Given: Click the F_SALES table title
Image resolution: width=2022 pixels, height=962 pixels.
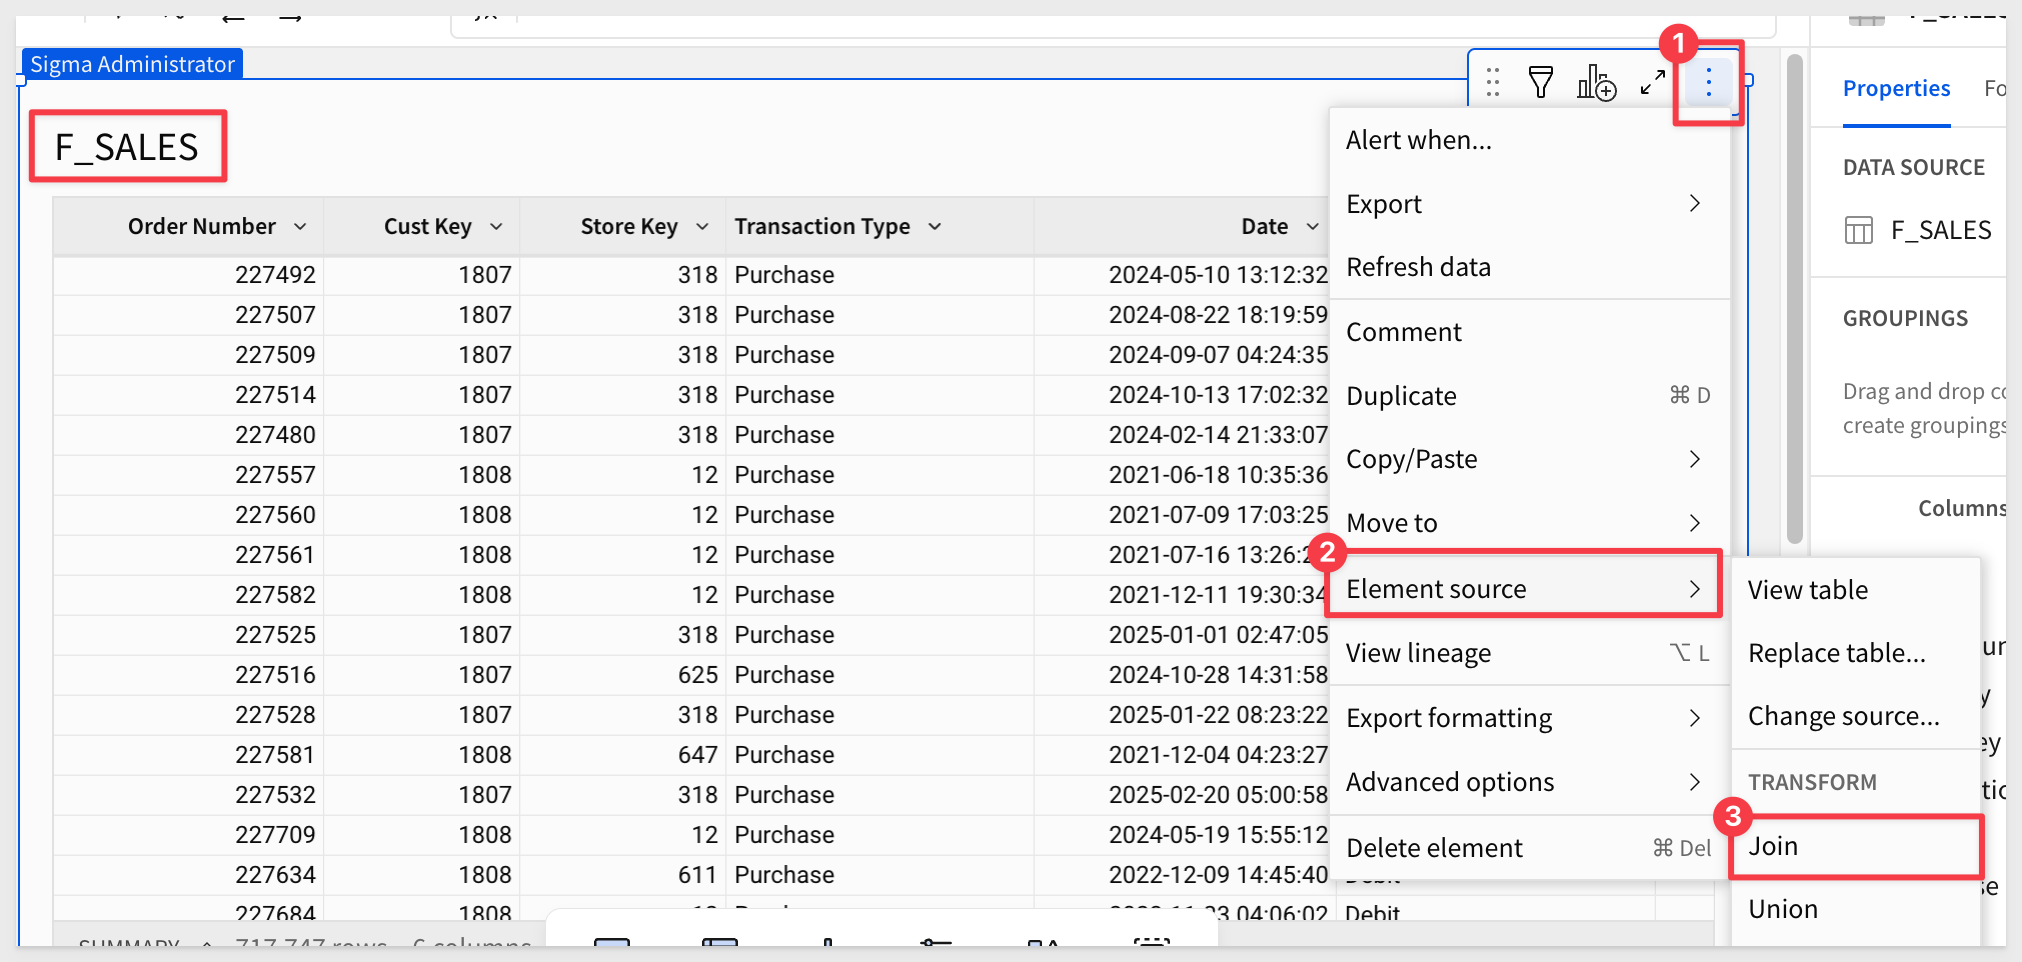Looking at the screenshot, I should (x=127, y=147).
